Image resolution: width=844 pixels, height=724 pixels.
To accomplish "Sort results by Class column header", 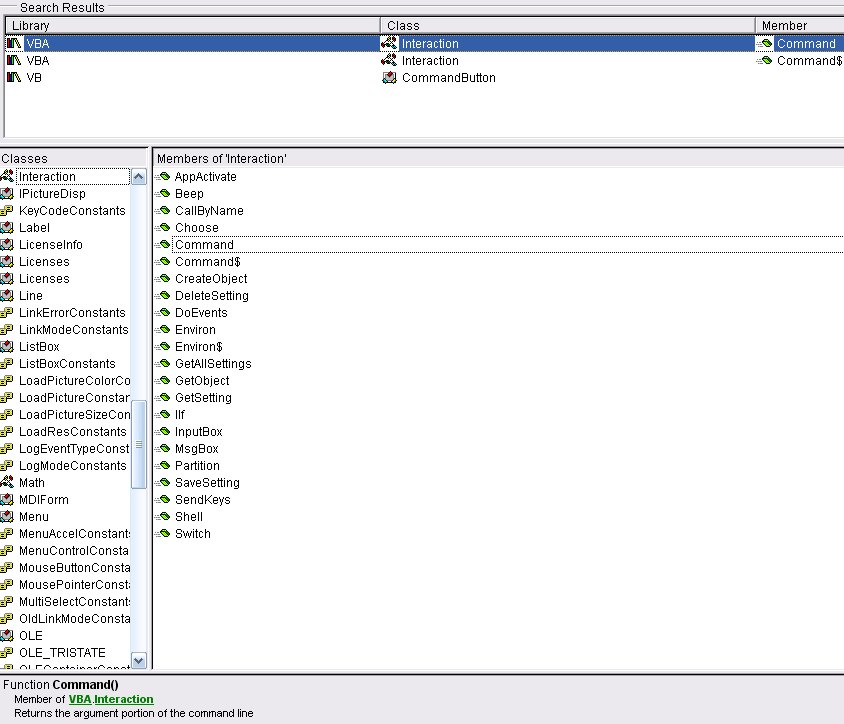I will (x=566, y=25).
